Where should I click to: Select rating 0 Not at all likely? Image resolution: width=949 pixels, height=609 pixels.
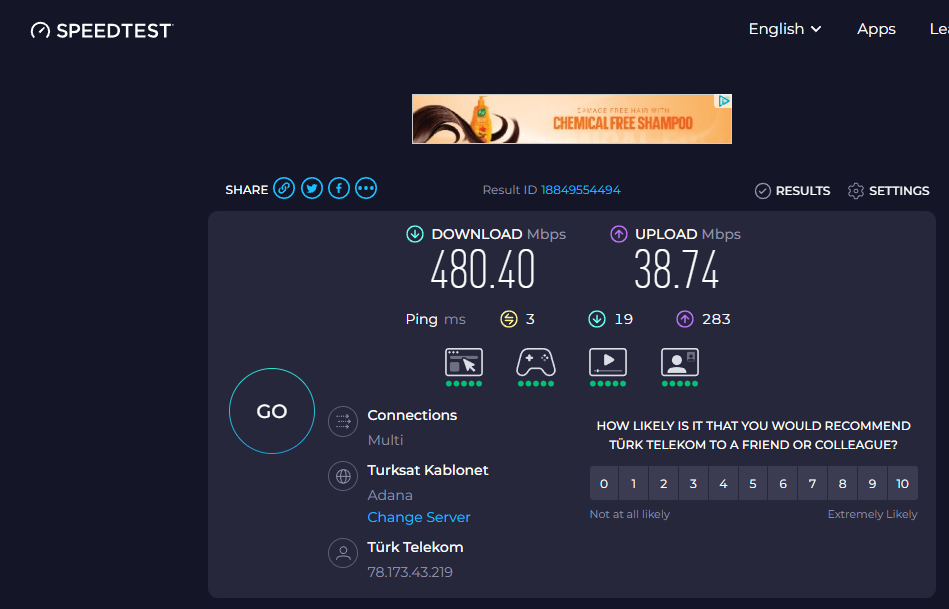coord(603,483)
